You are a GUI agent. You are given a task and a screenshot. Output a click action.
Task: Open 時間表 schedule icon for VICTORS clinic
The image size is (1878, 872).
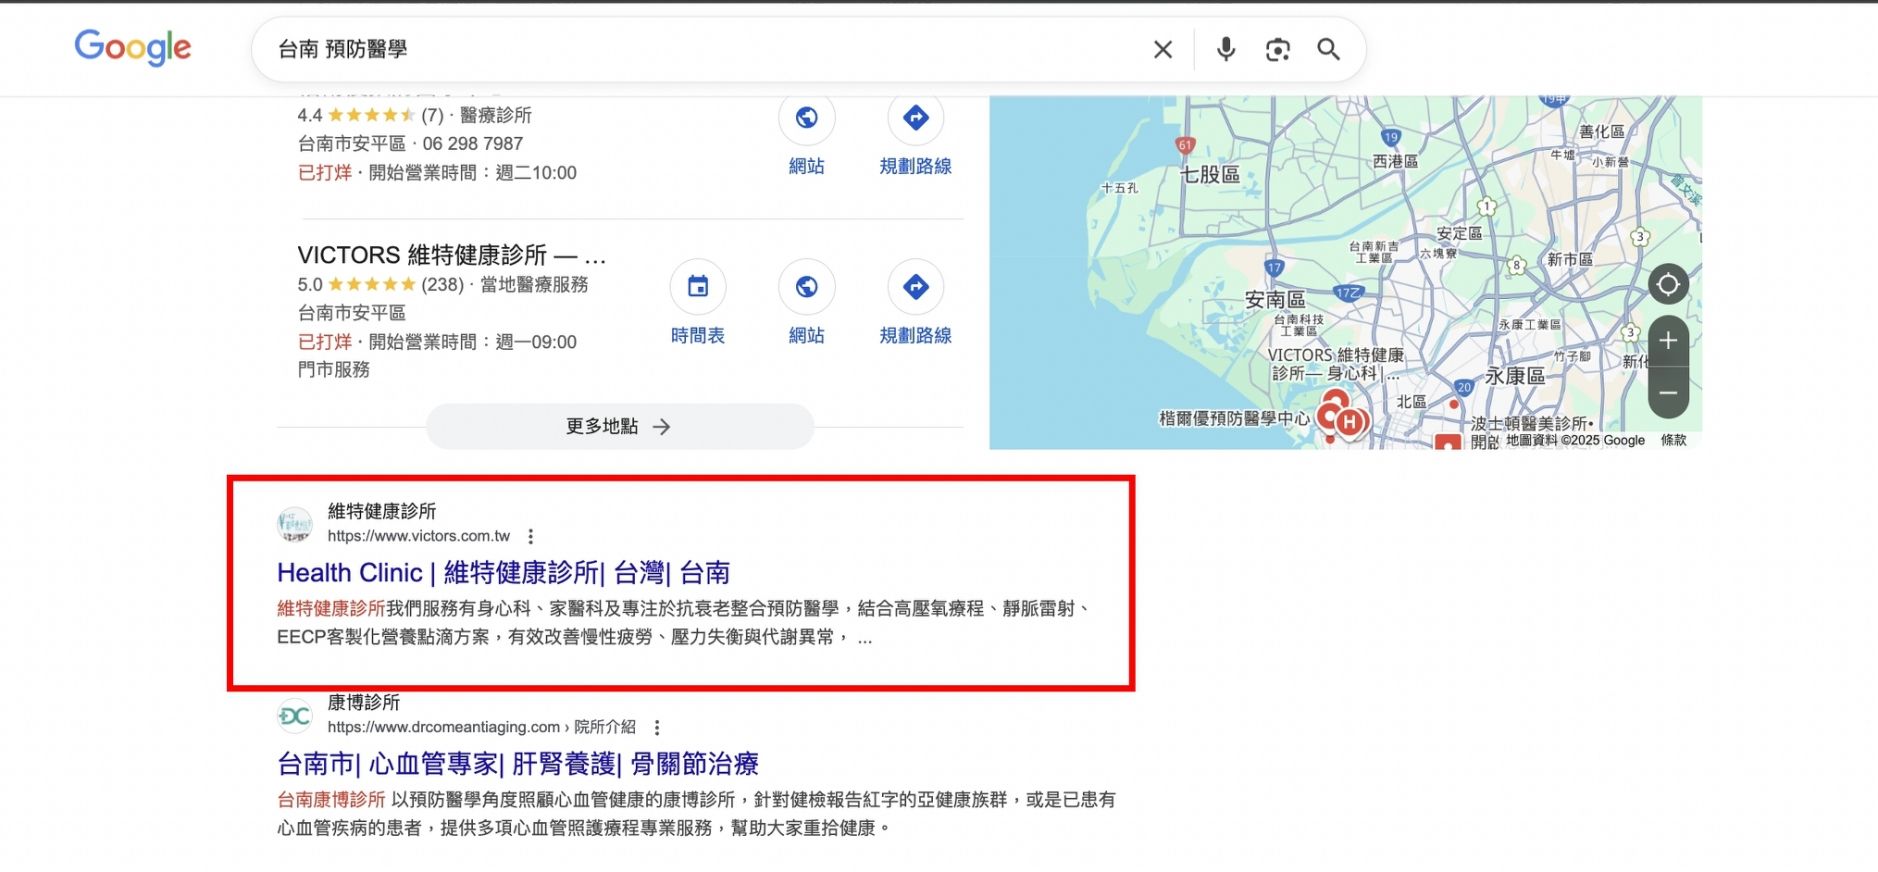[x=697, y=287]
